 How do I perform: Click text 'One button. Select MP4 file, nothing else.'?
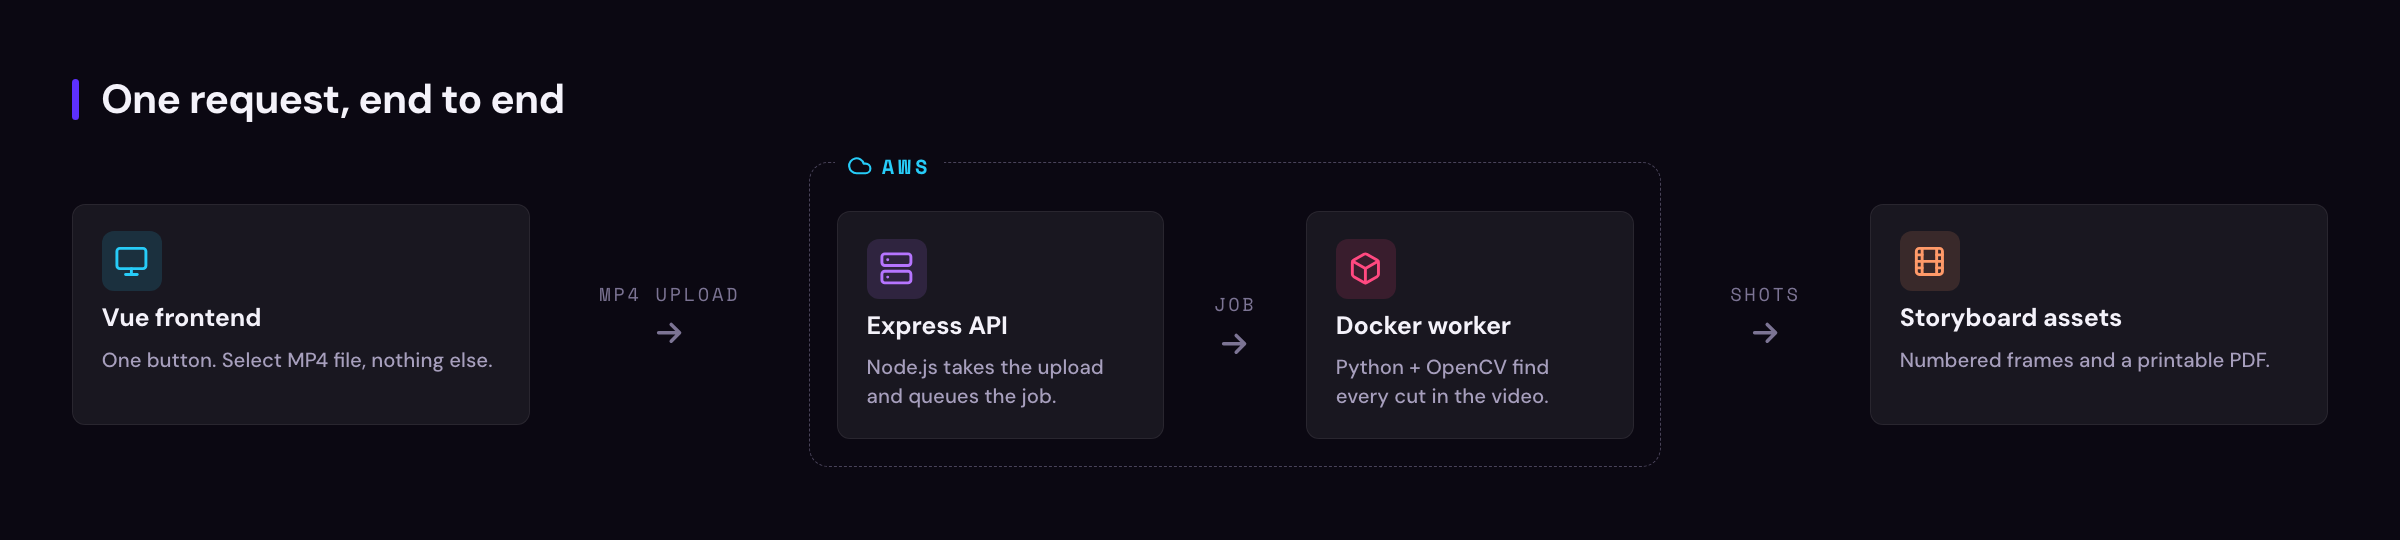pos(297,360)
